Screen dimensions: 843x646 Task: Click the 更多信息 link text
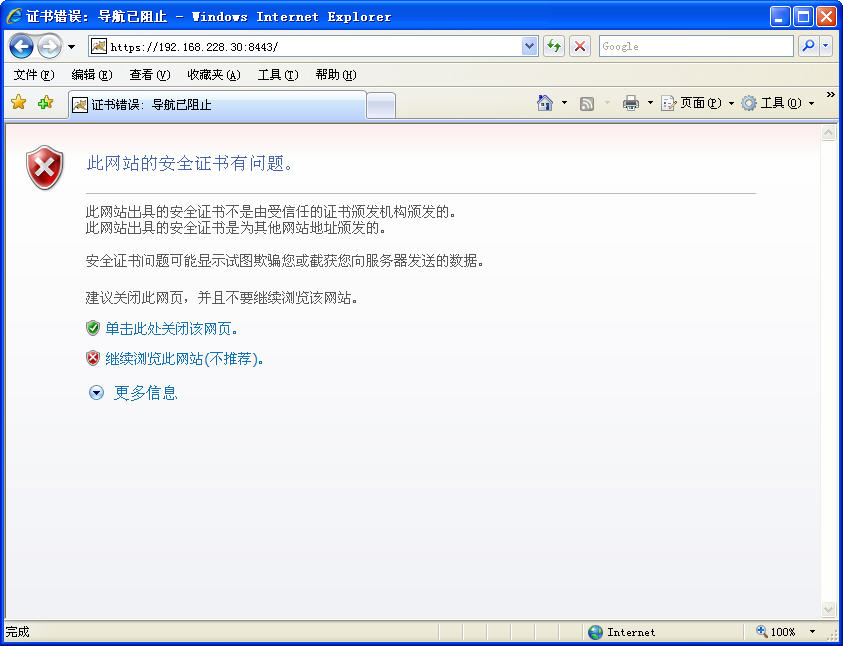(146, 393)
